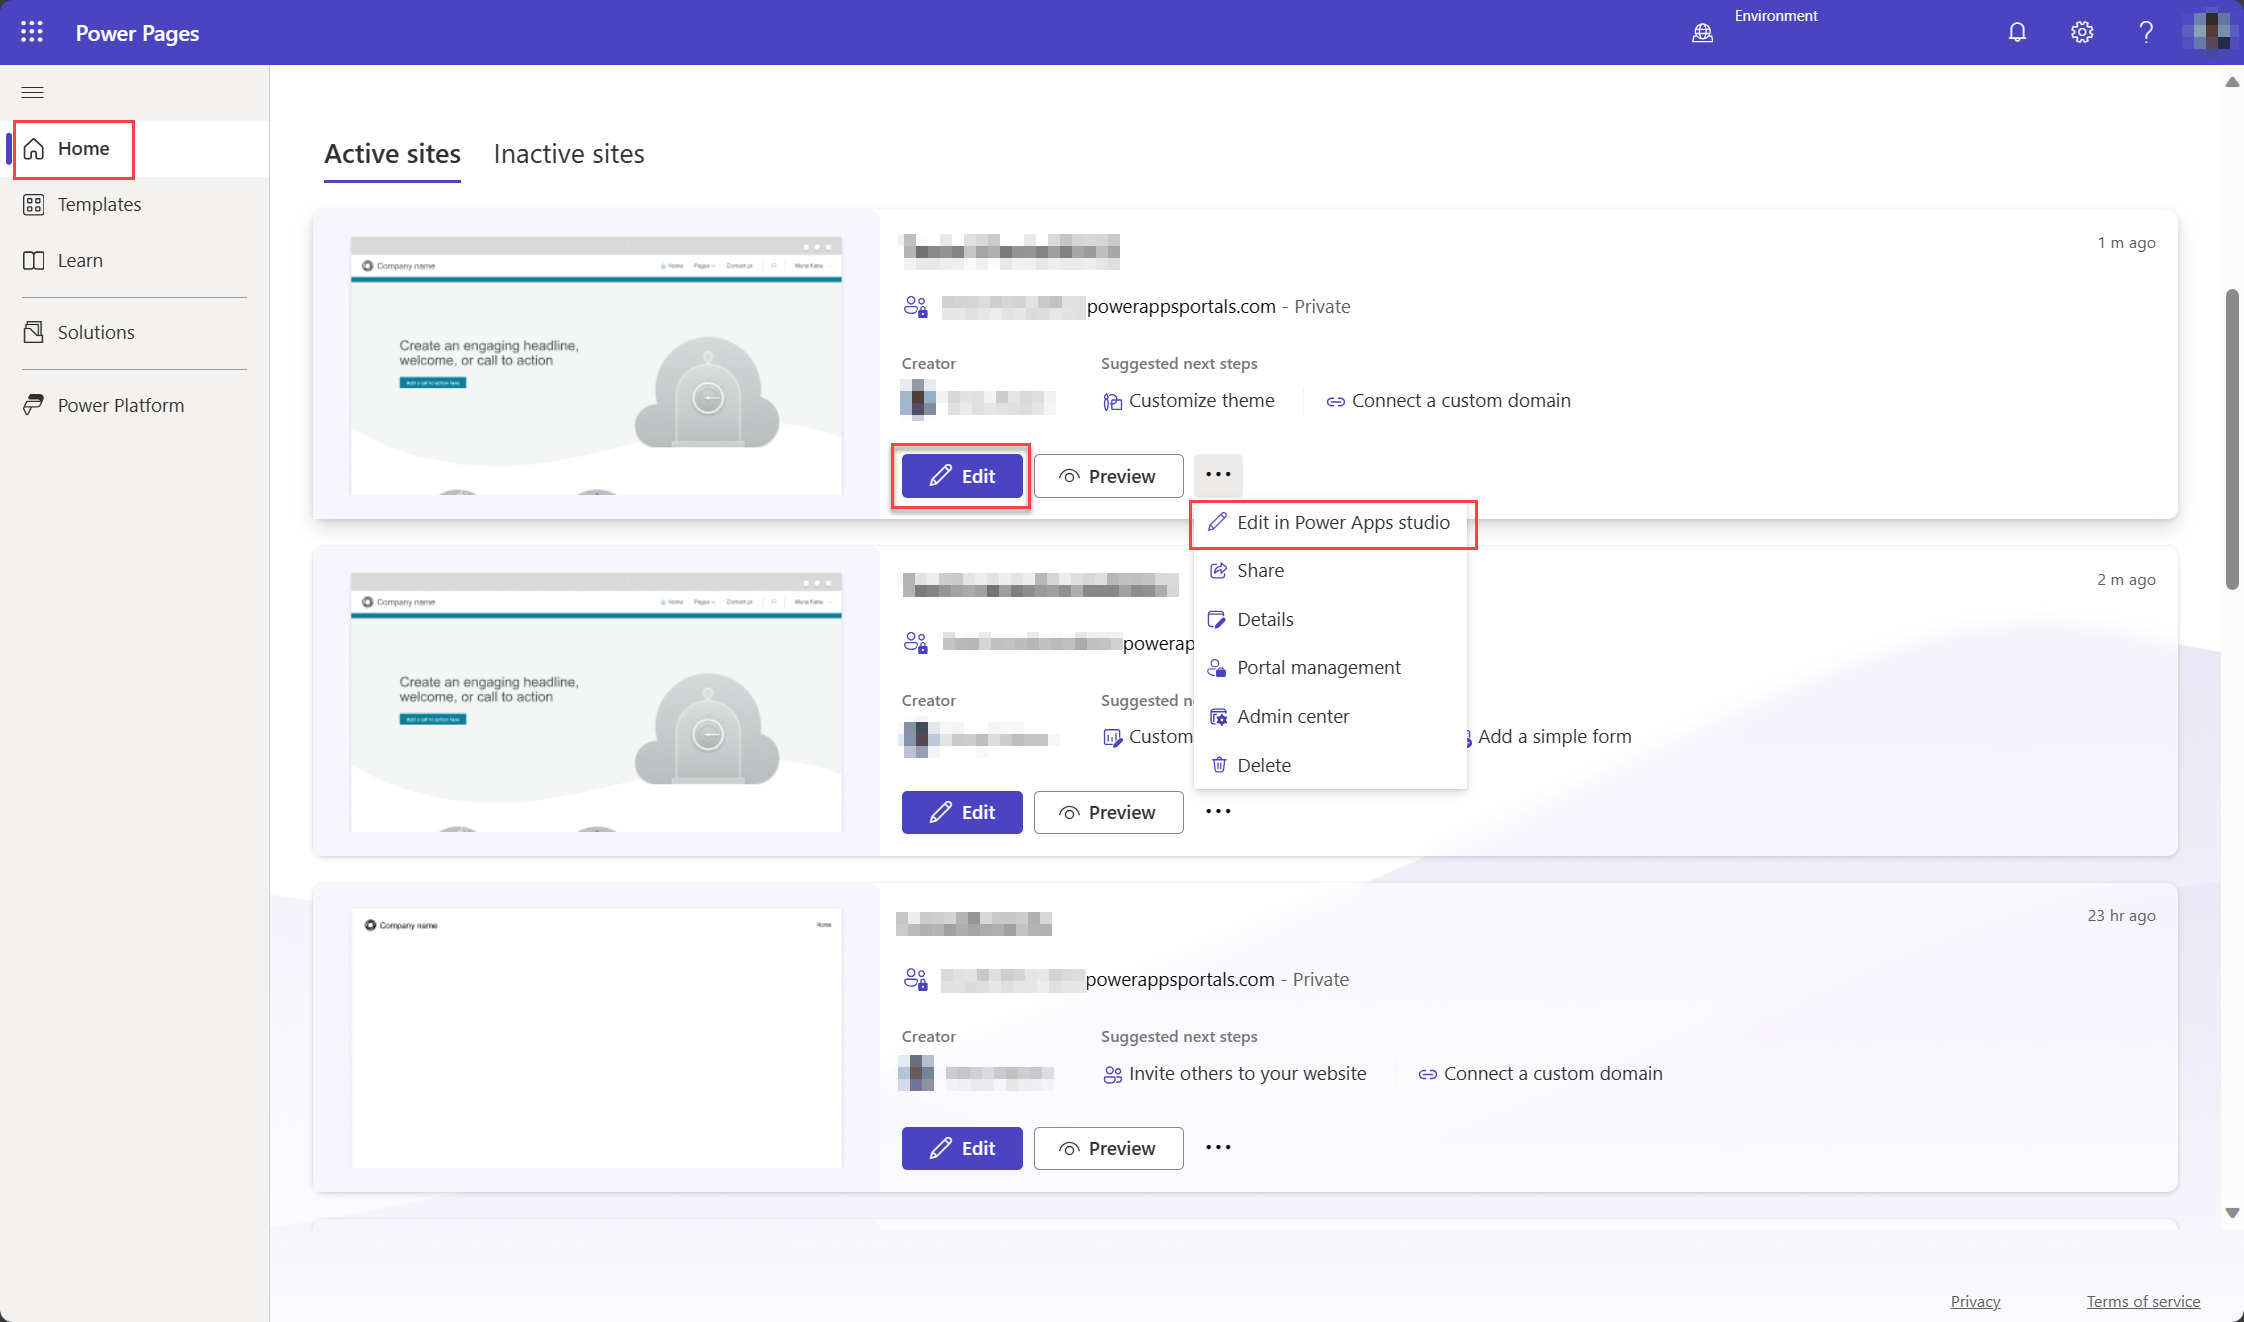Viewport: 2244px width, 1322px height.
Task: Open Settings gear icon top right
Action: [x=2082, y=31]
